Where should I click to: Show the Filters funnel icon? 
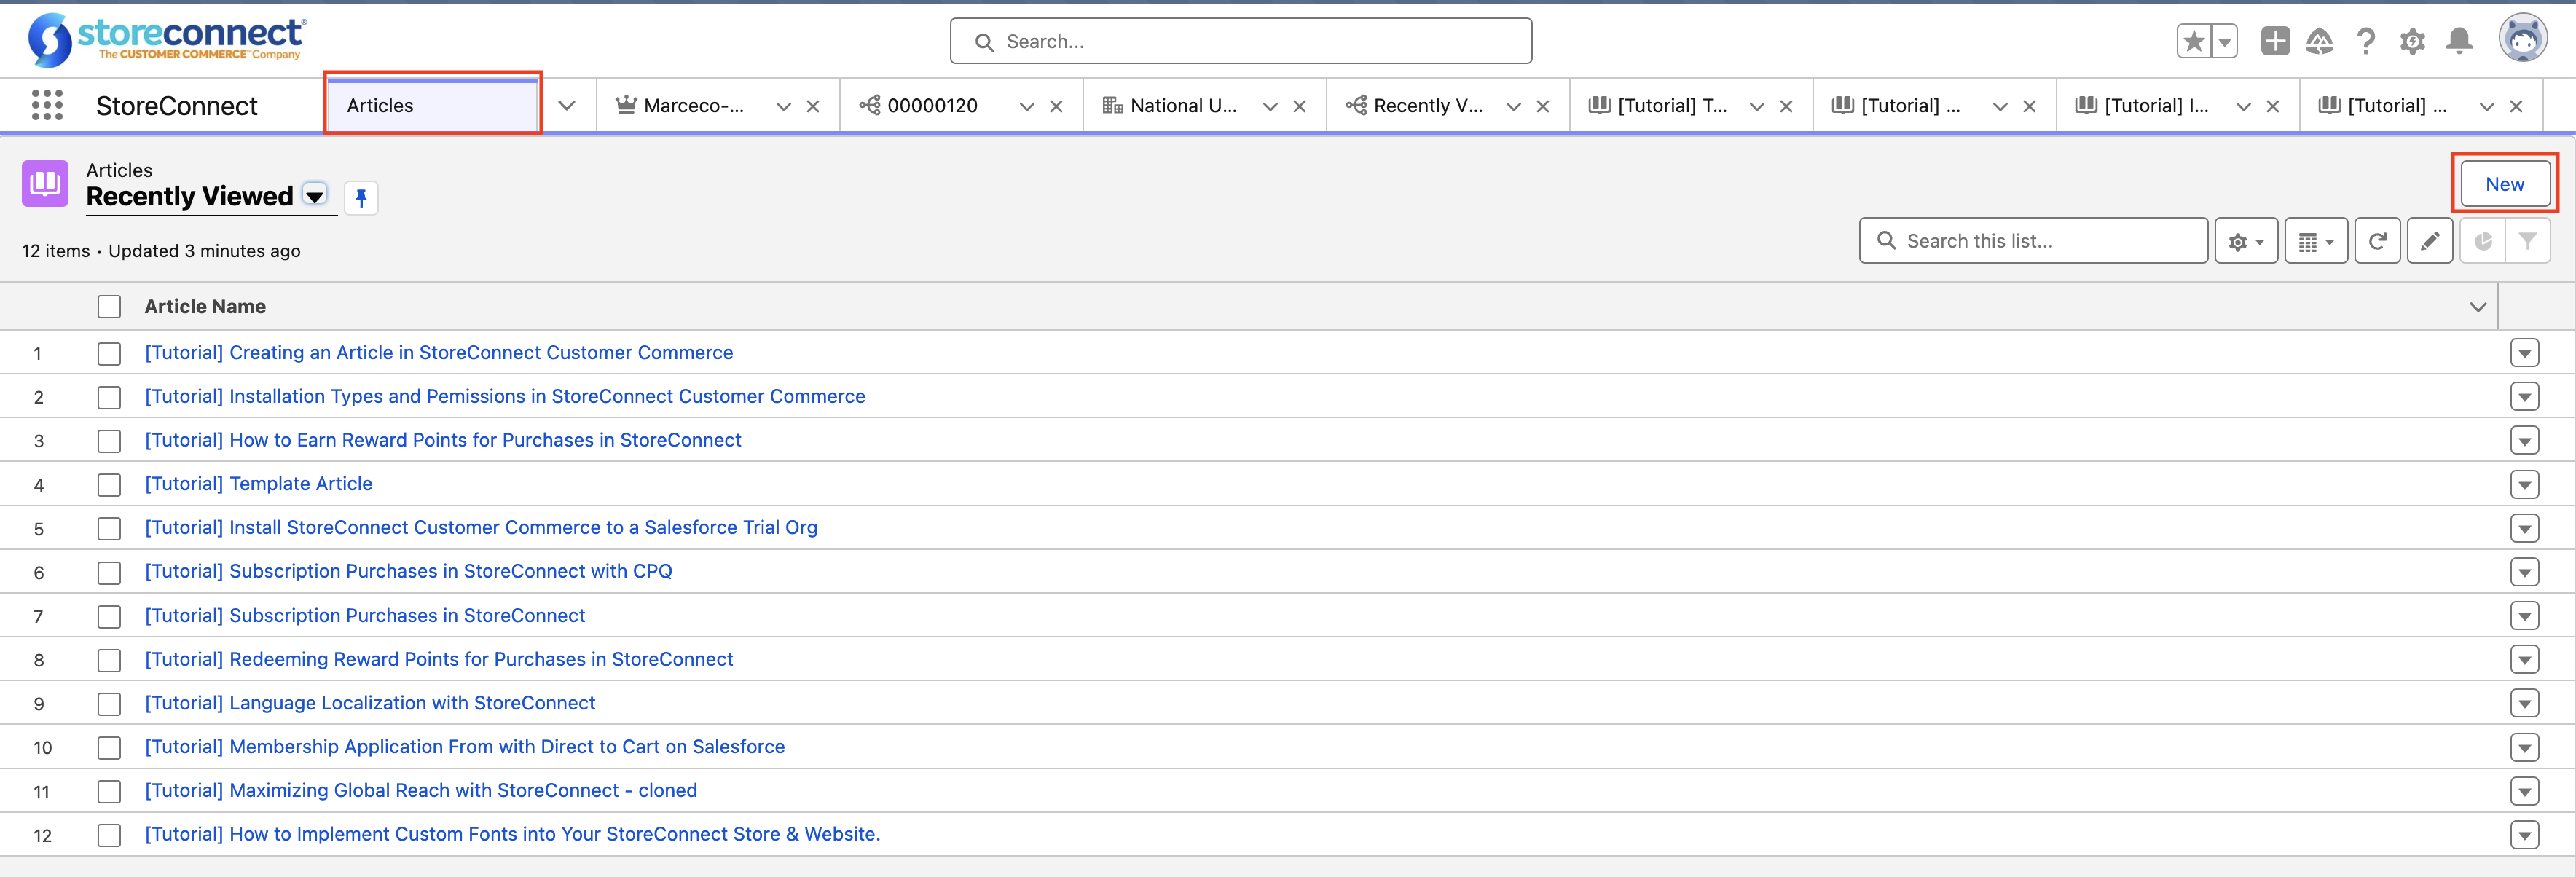pyautogui.click(x=2527, y=241)
